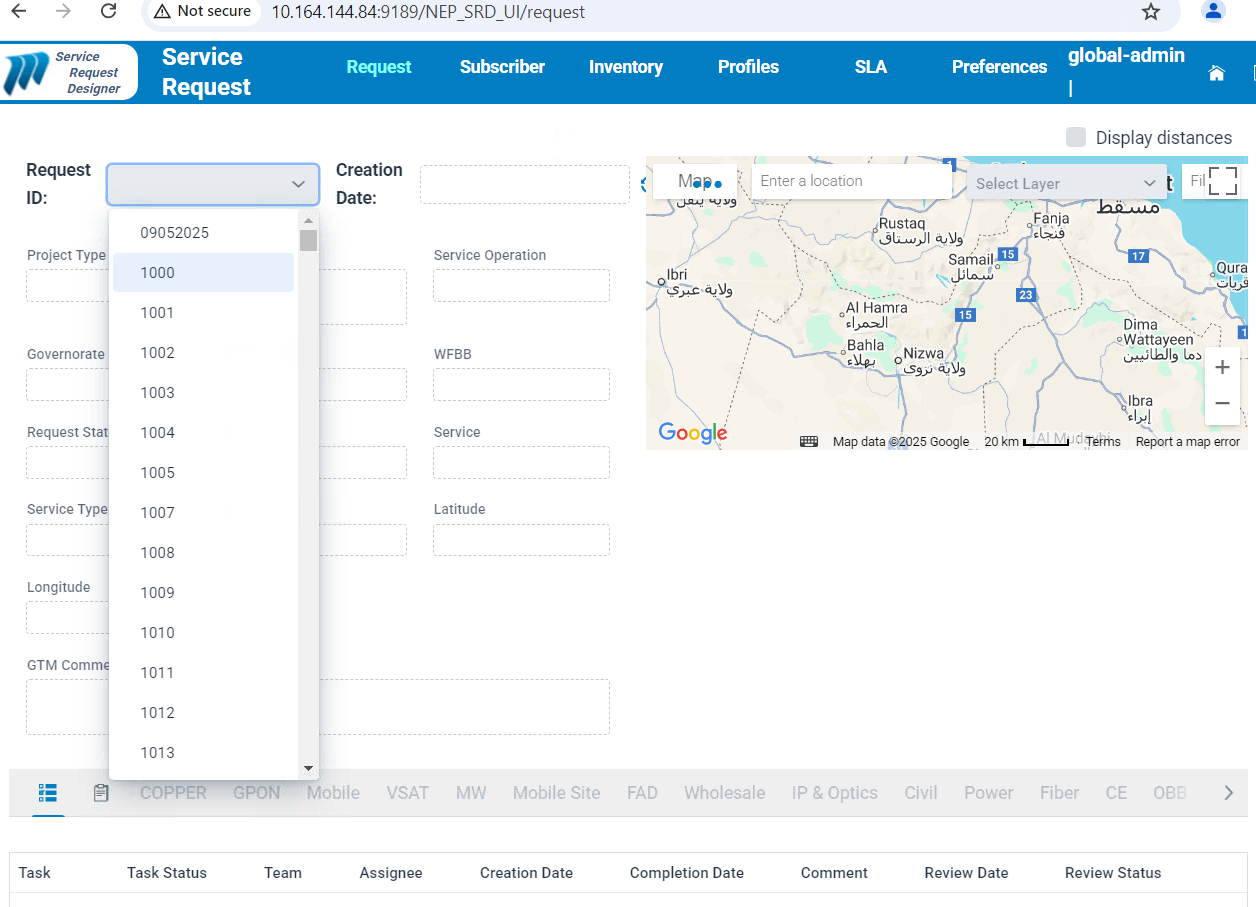Toggle fullscreen map view
The width and height of the screenshot is (1256, 907).
[x=1222, y=181]
